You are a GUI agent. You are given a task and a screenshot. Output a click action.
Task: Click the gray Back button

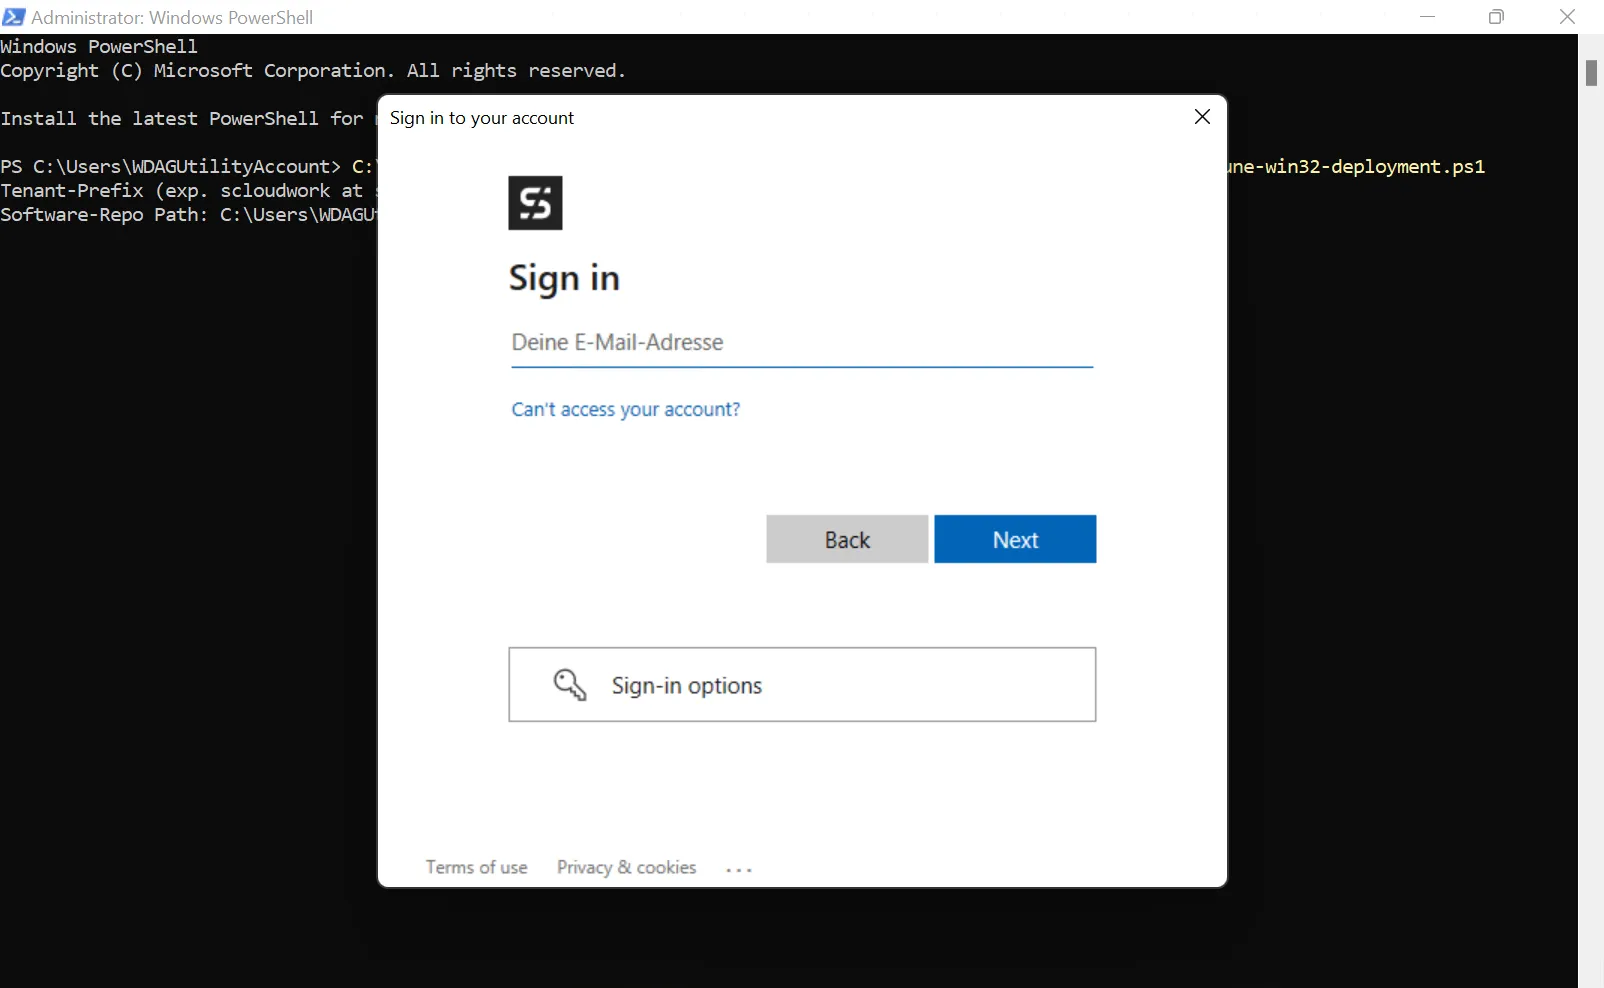[847, 539]
